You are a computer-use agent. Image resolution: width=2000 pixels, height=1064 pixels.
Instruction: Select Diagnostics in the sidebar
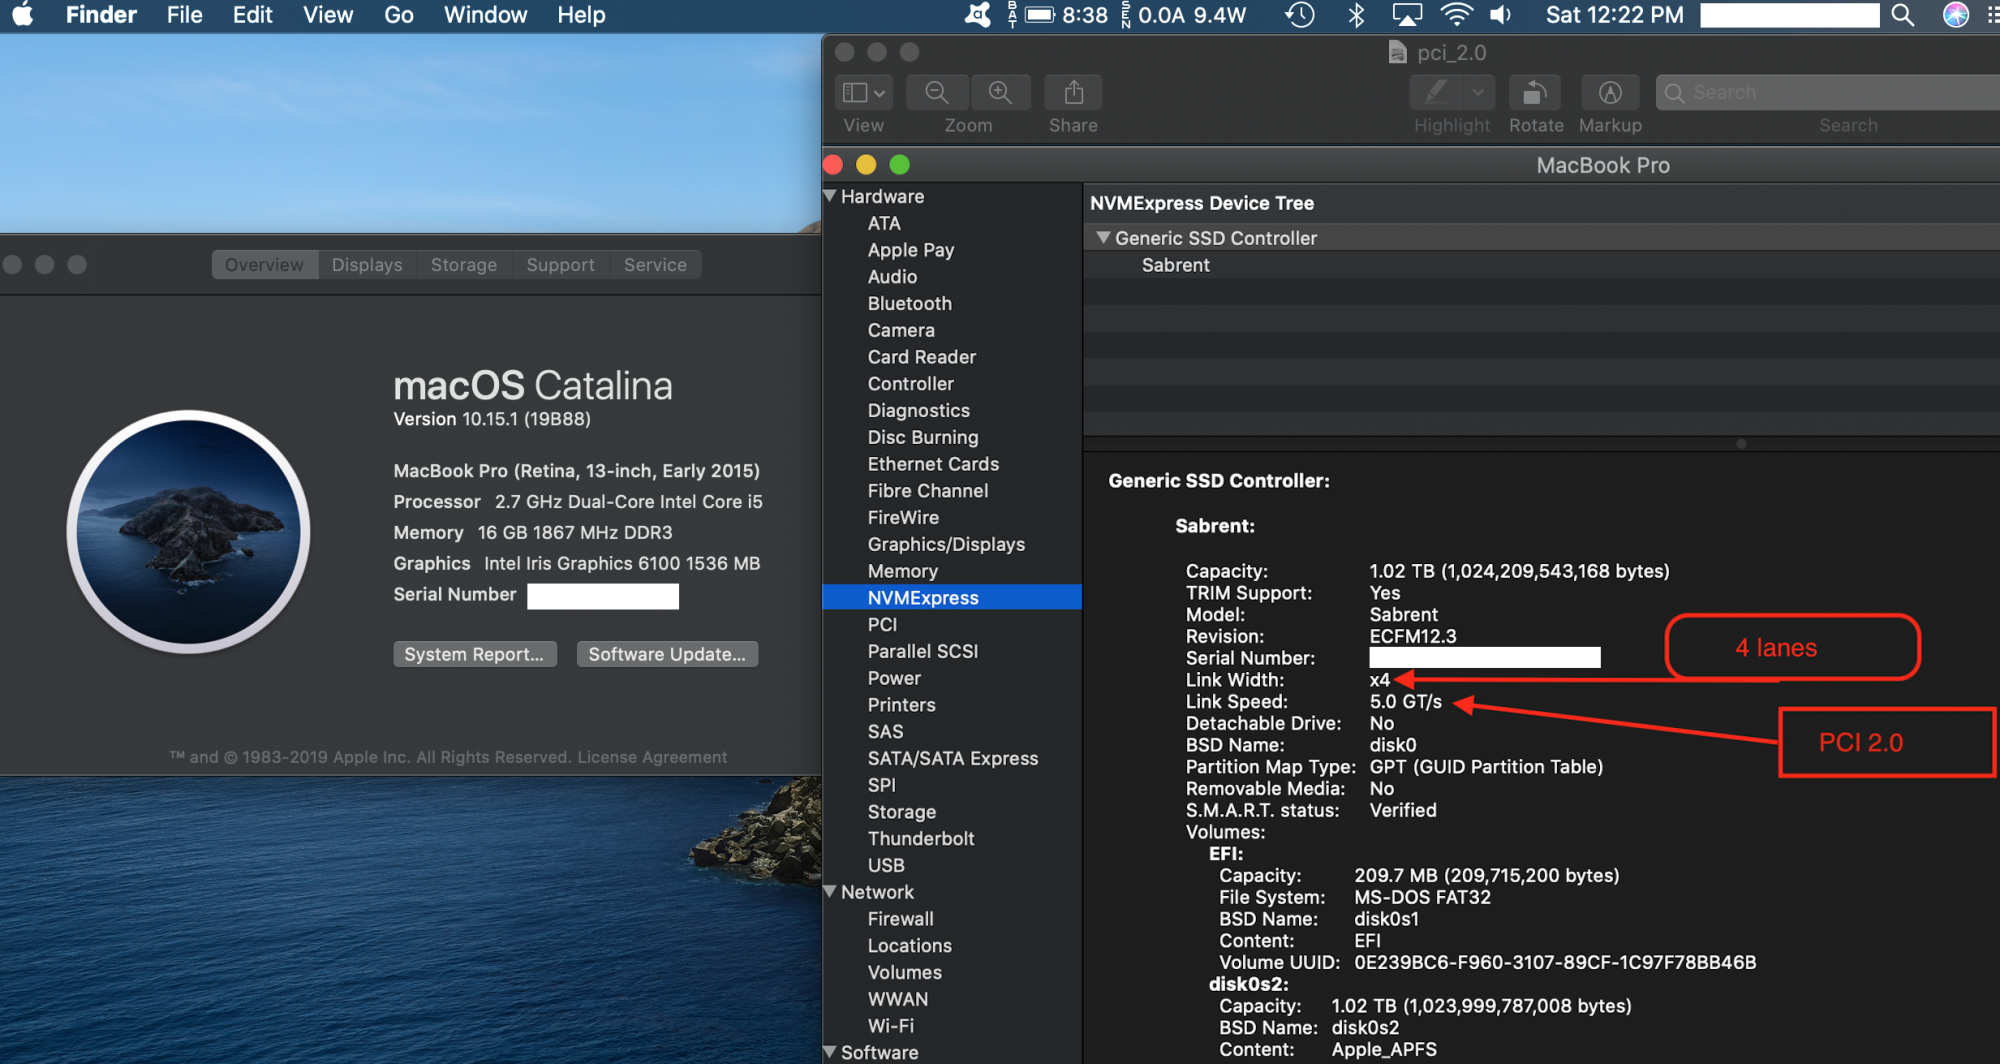[918, 410]
